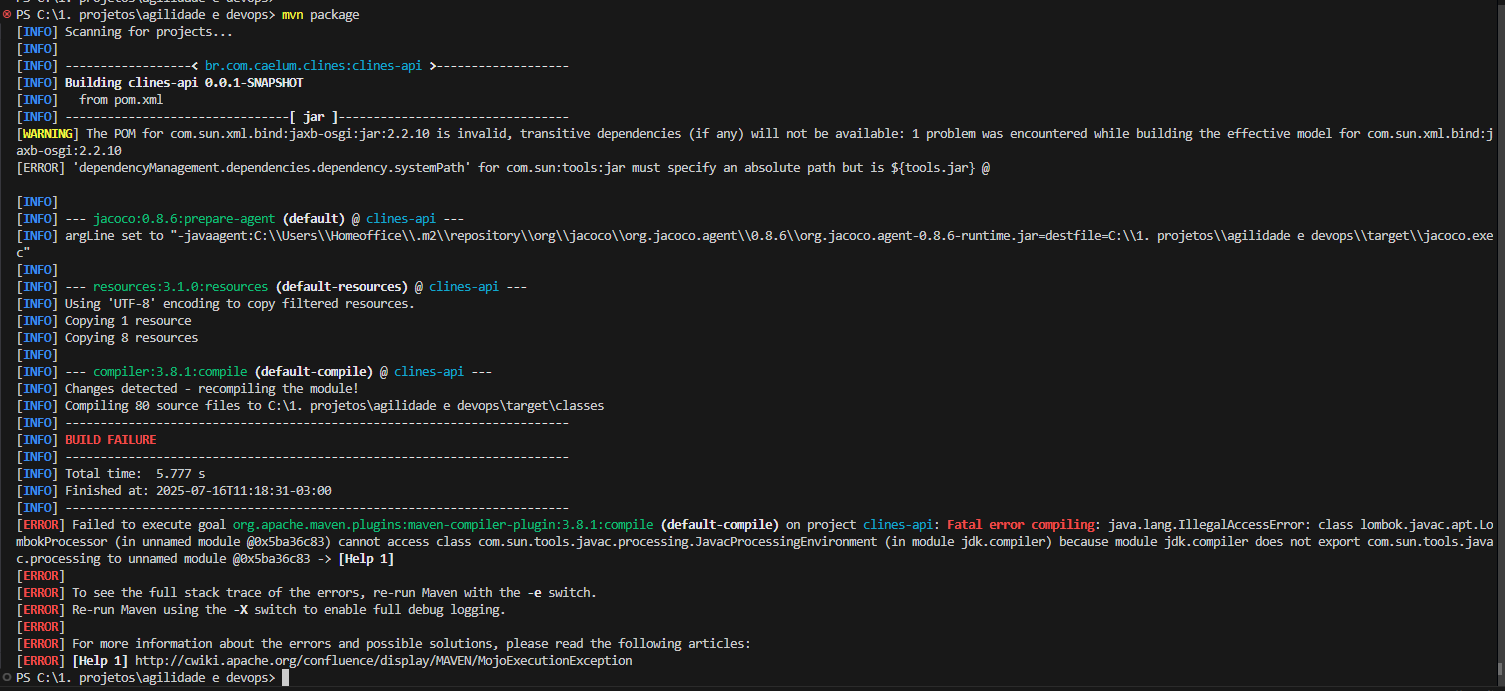Click the "Copying 1 resource" line
This screenshot has width=1505, height=691.
click(128, 321)
